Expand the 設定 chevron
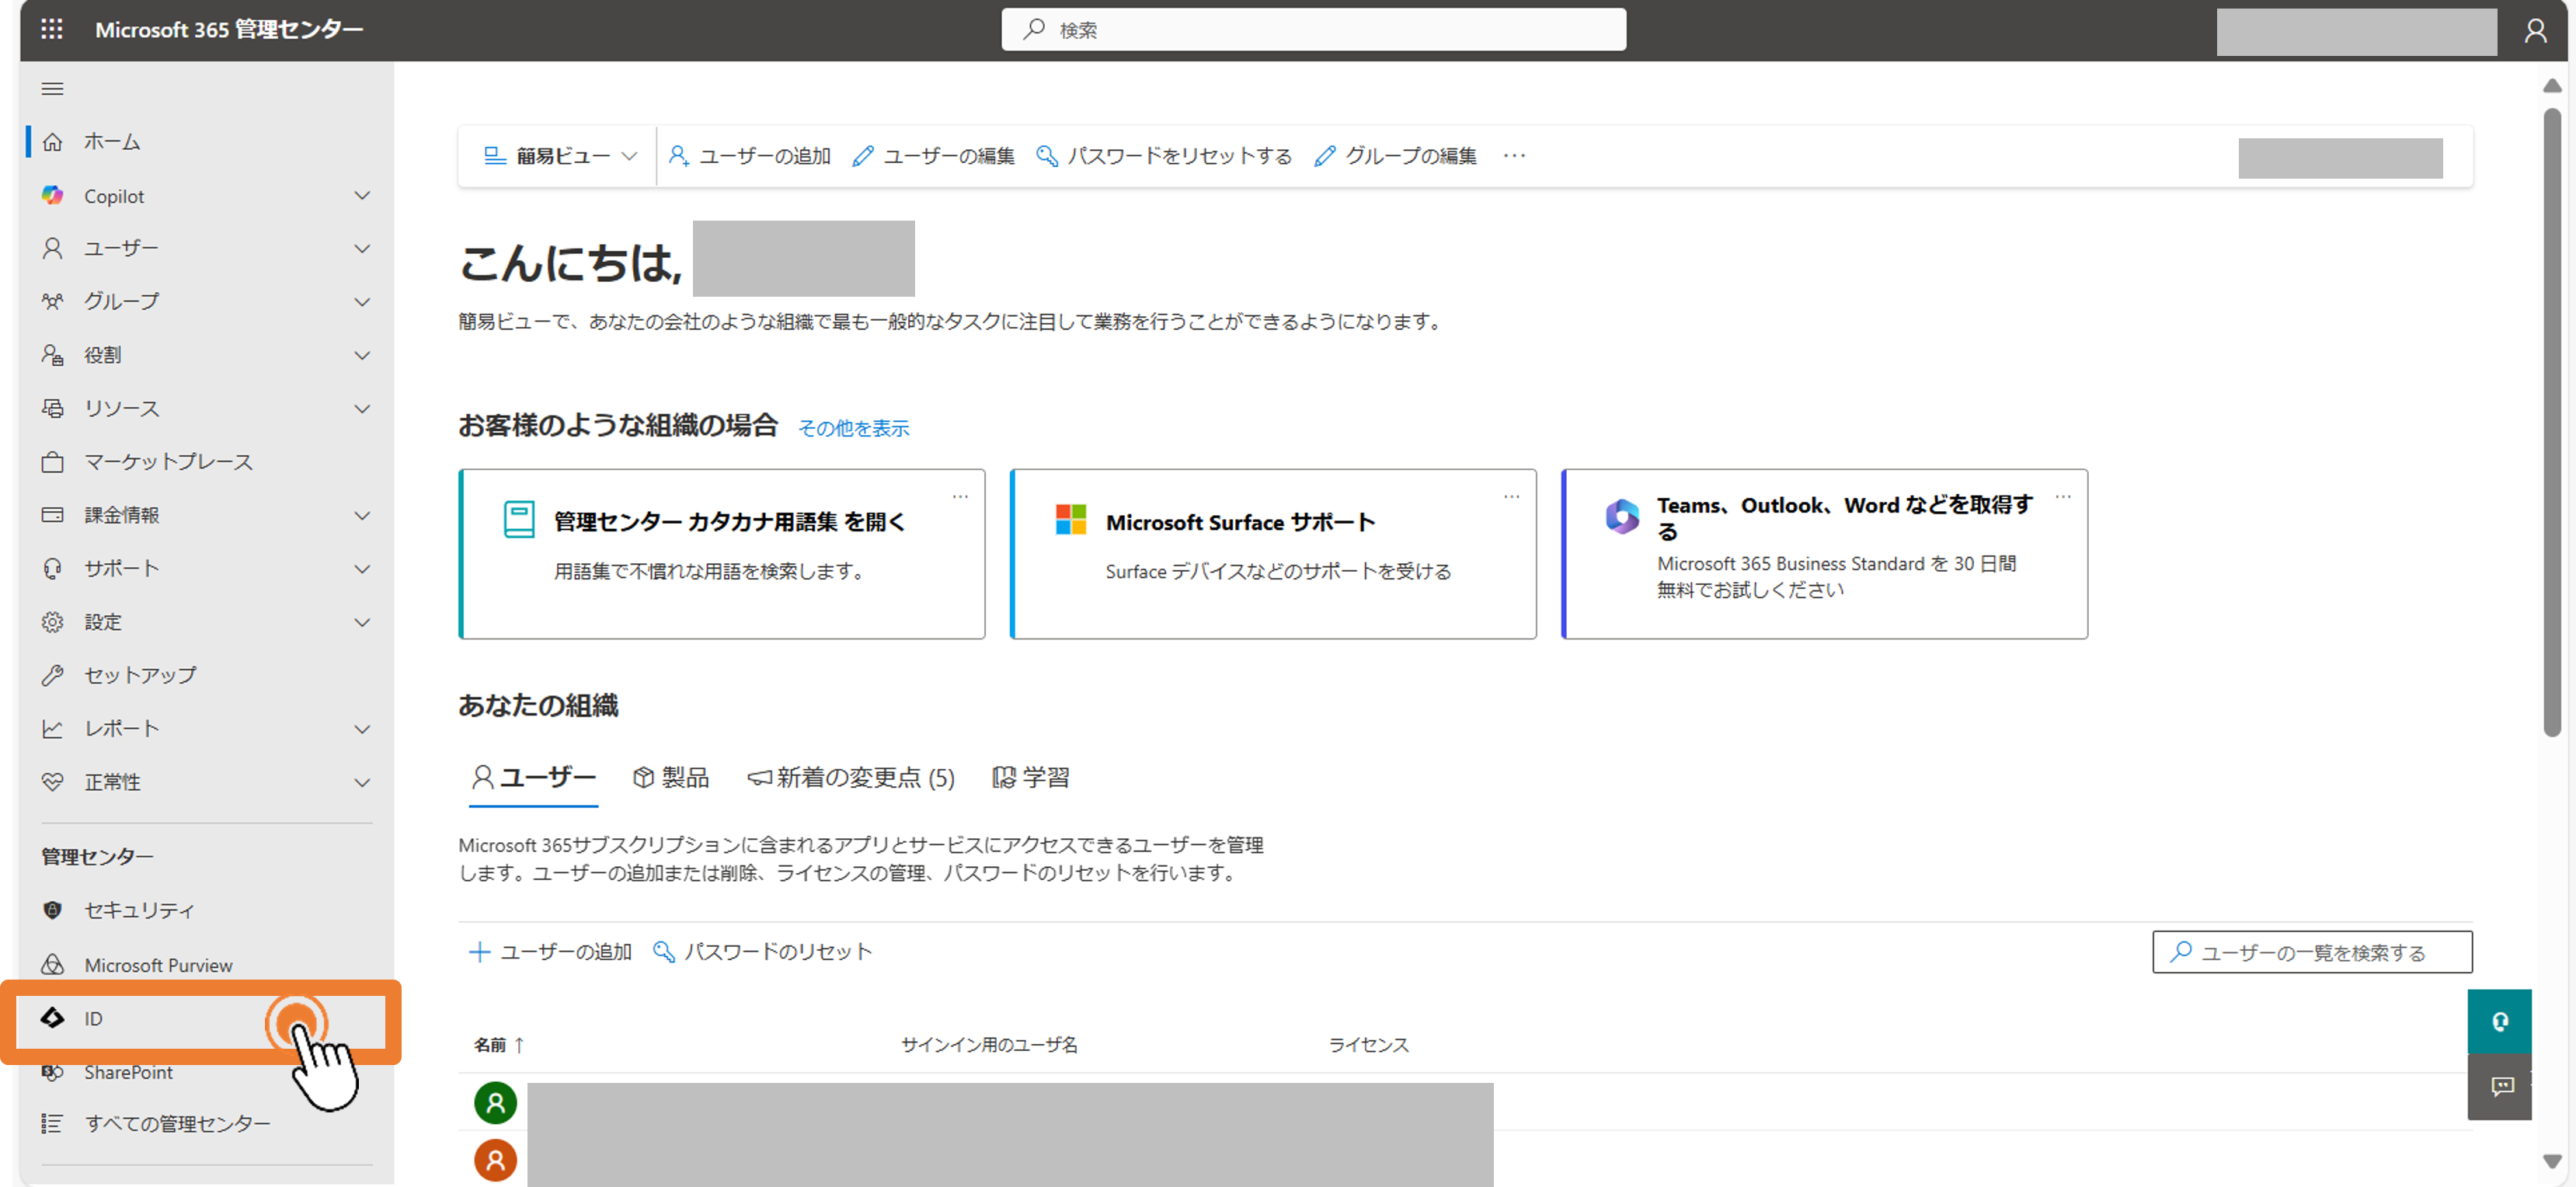The height and width of the screenshot is (1187, 2576). (362, 623)
